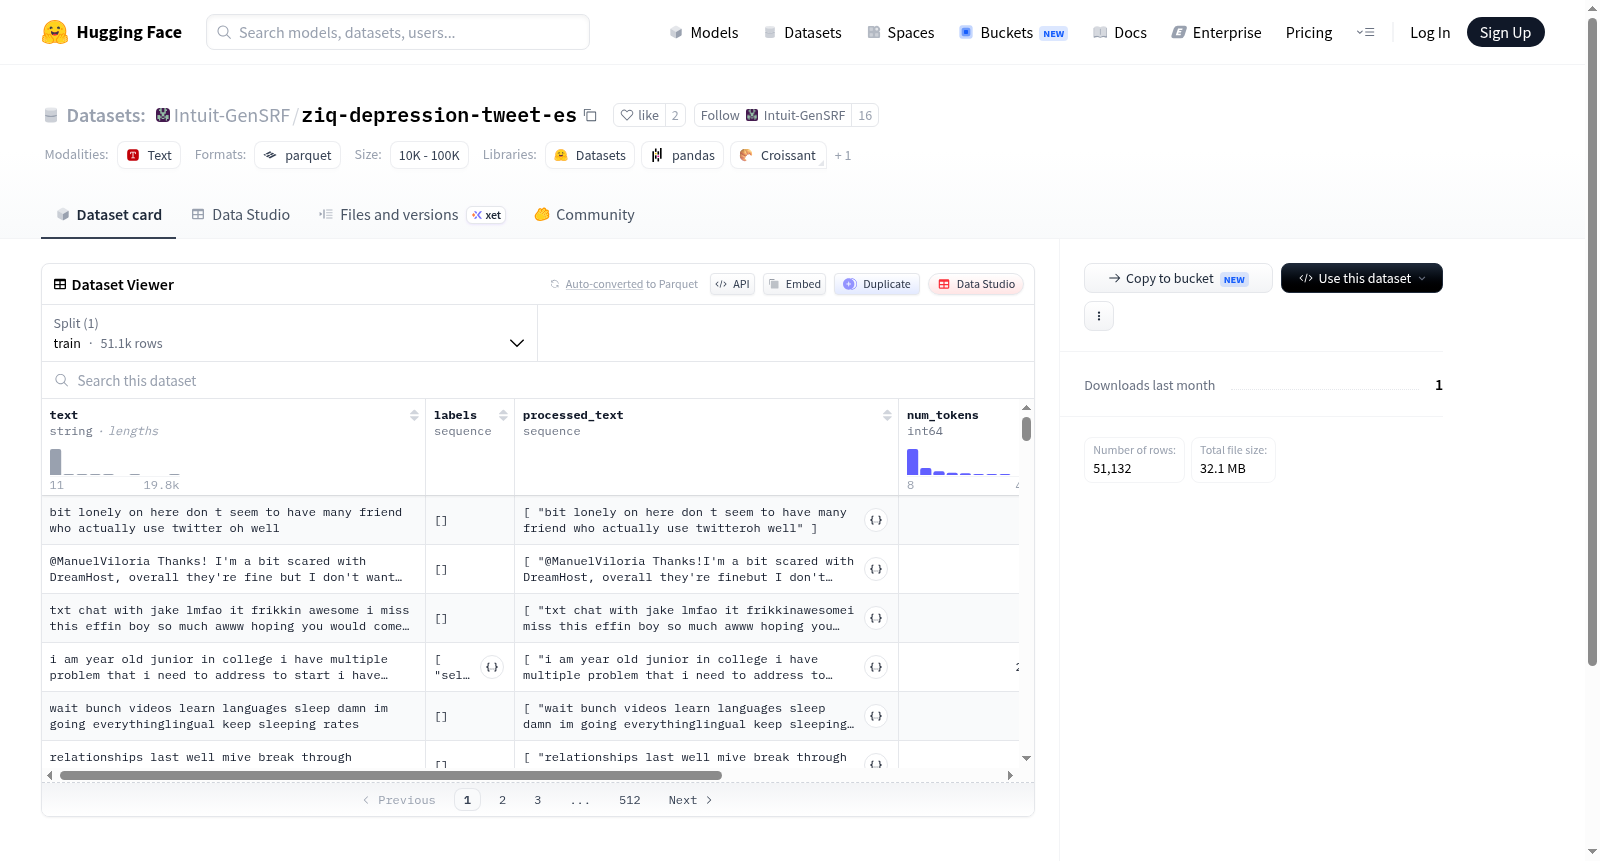Select the parquet format tag

[298, 155]
